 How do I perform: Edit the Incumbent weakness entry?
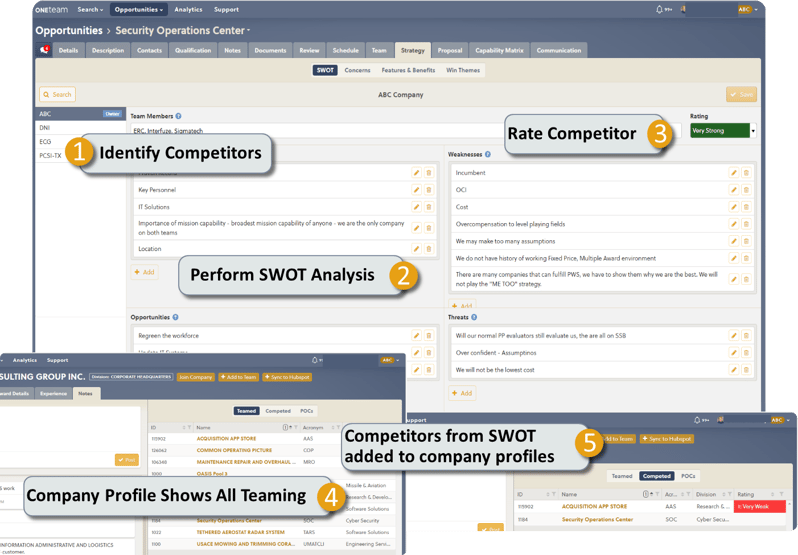tap(734, 173)
